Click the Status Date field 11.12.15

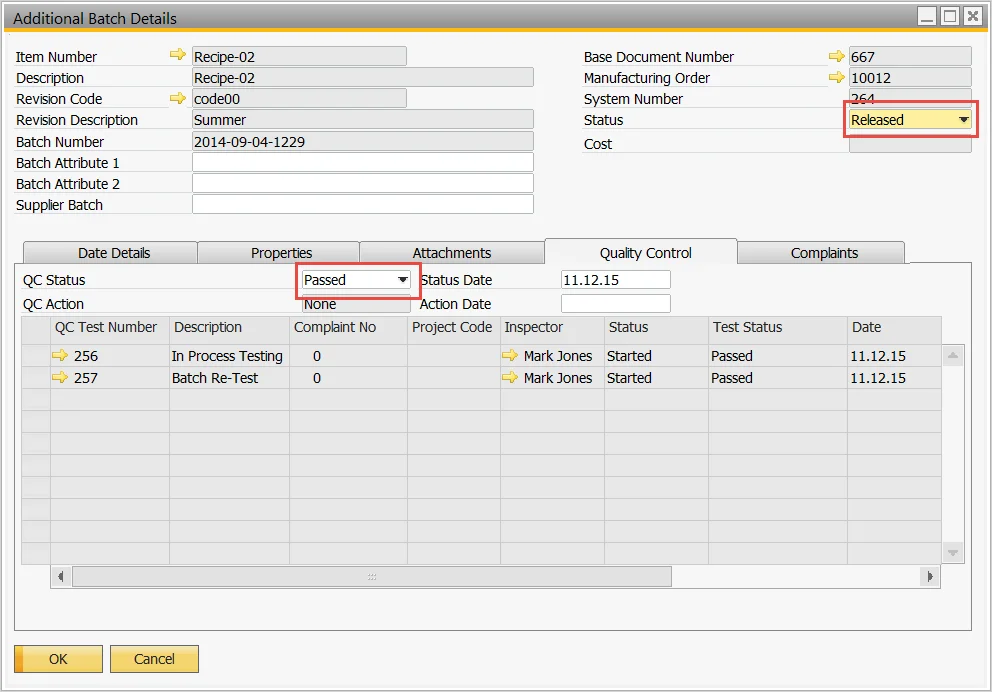(x=616, y=280)
